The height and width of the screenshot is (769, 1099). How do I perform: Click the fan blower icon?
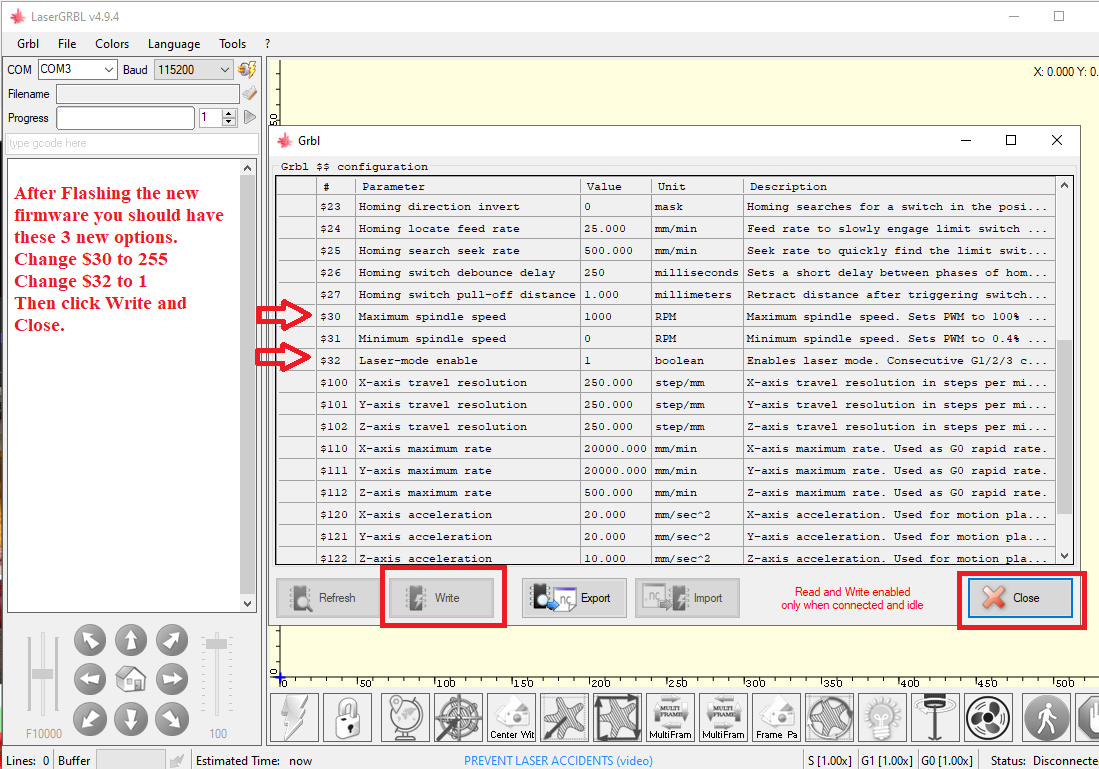(988, 717)
